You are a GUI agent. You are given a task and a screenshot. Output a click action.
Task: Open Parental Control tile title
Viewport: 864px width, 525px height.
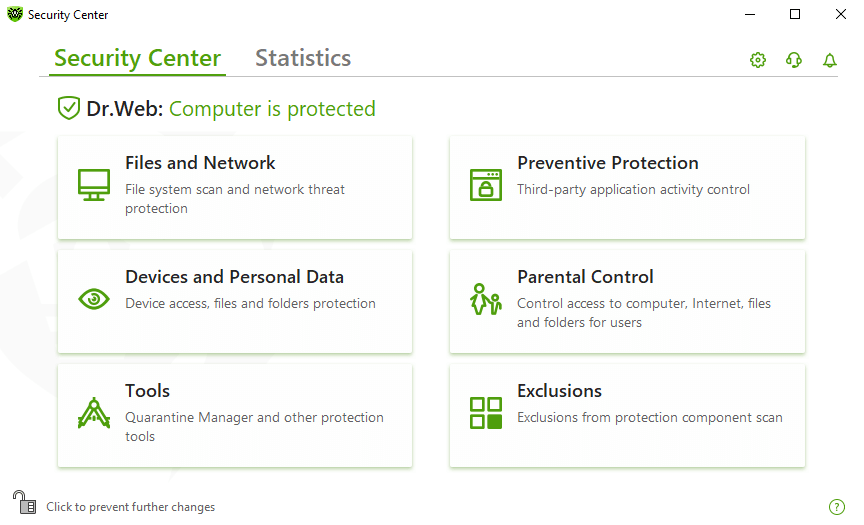585,277
